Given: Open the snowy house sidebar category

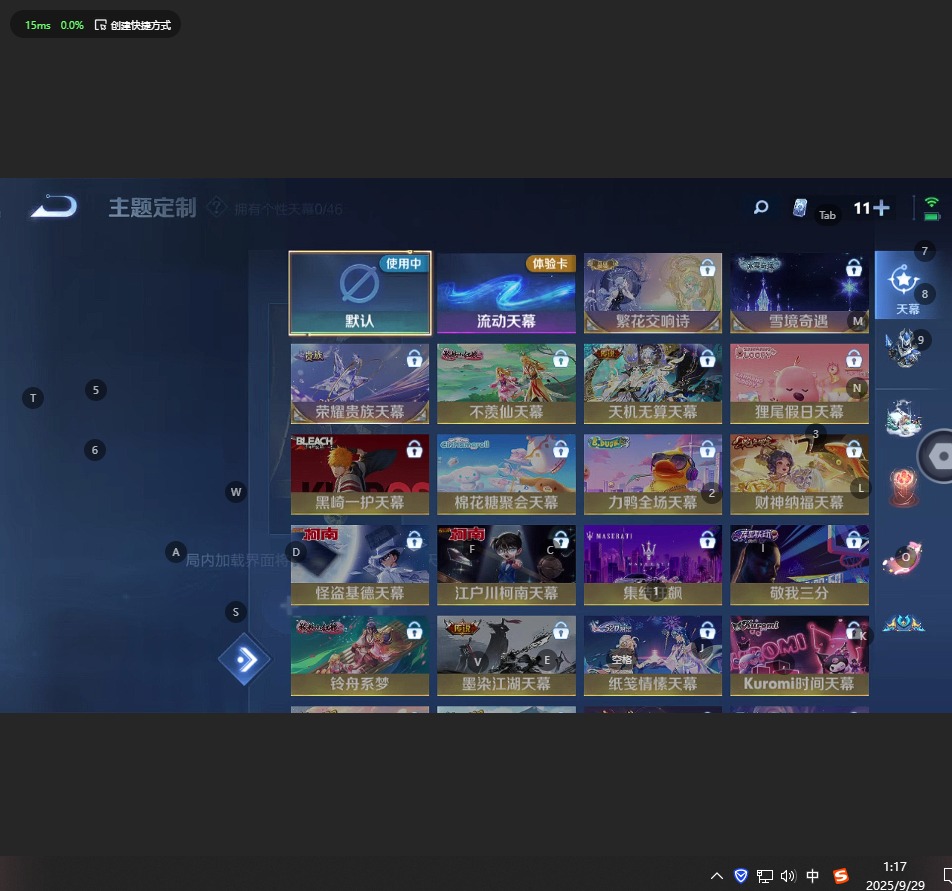Looking at the screenshot, I should tap(903, 417).
